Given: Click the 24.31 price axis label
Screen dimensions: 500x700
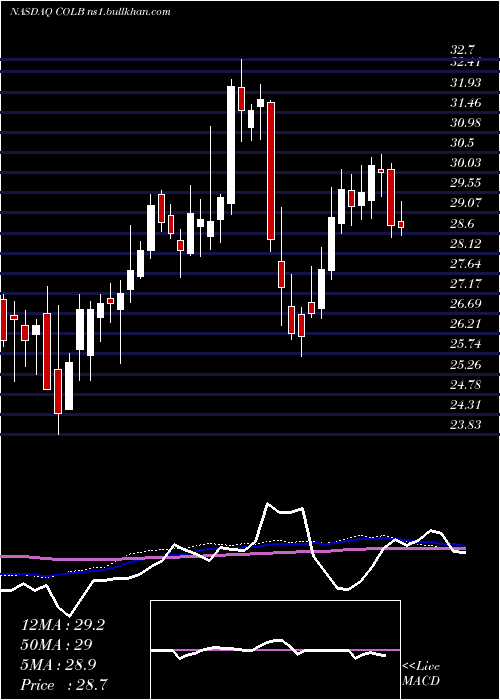Looking at the screenshot, I should [x=466, y=405].
